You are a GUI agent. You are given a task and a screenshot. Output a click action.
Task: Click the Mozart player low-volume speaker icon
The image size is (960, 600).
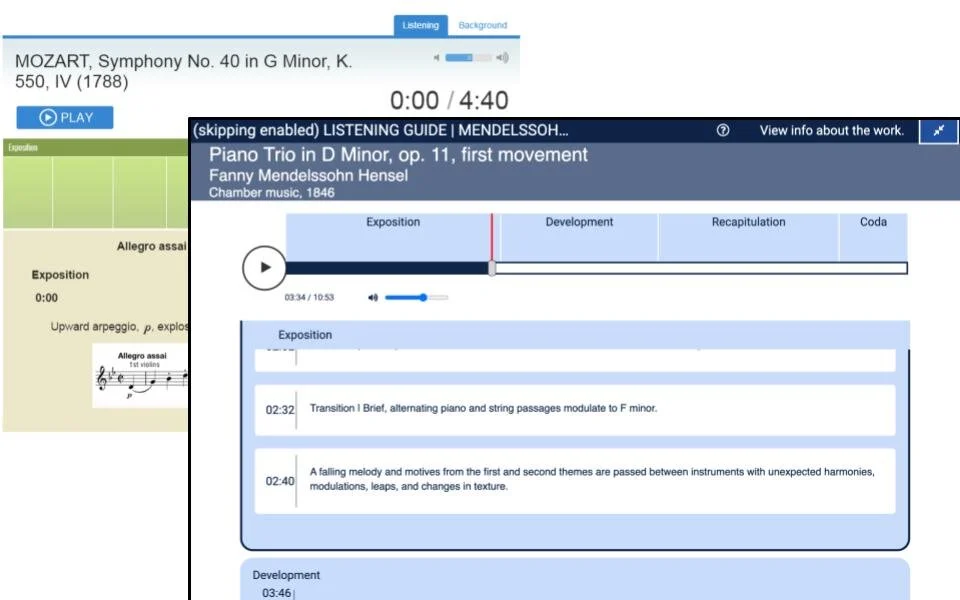tap(437, 58)
